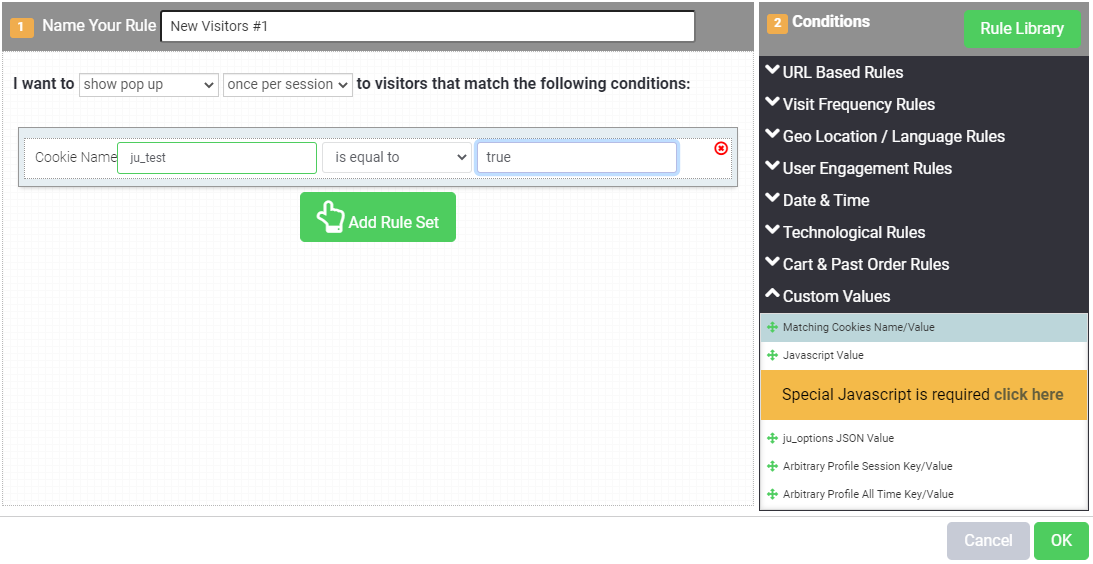1093x564 pixels.
Task: Expand the Cart & Past Order Rules section
Action: pyautogui.click(x=865, y=264)
